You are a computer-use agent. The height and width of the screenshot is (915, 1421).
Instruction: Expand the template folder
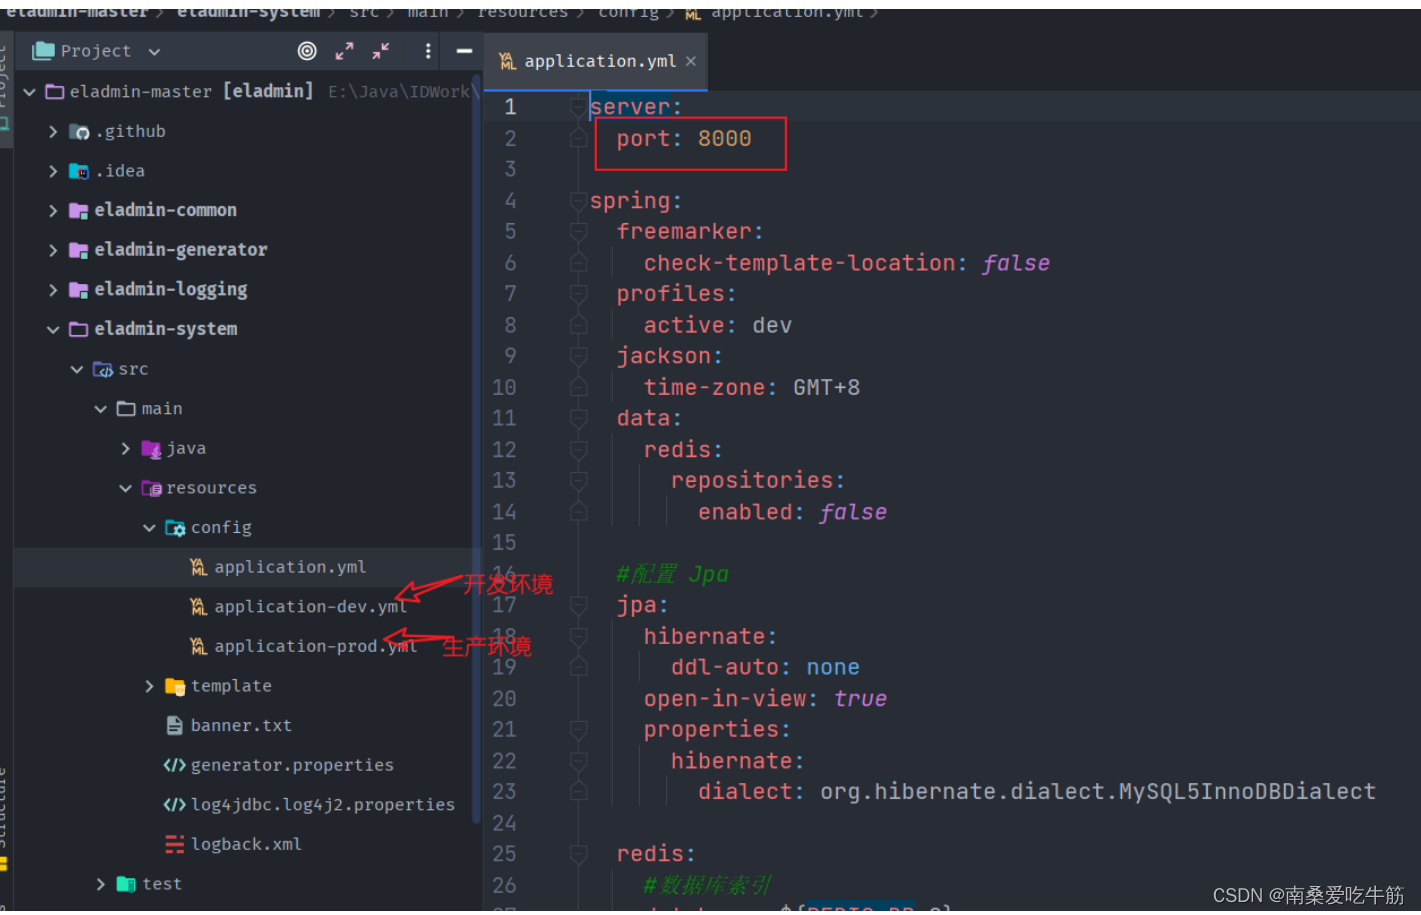[x=149, y=686]
